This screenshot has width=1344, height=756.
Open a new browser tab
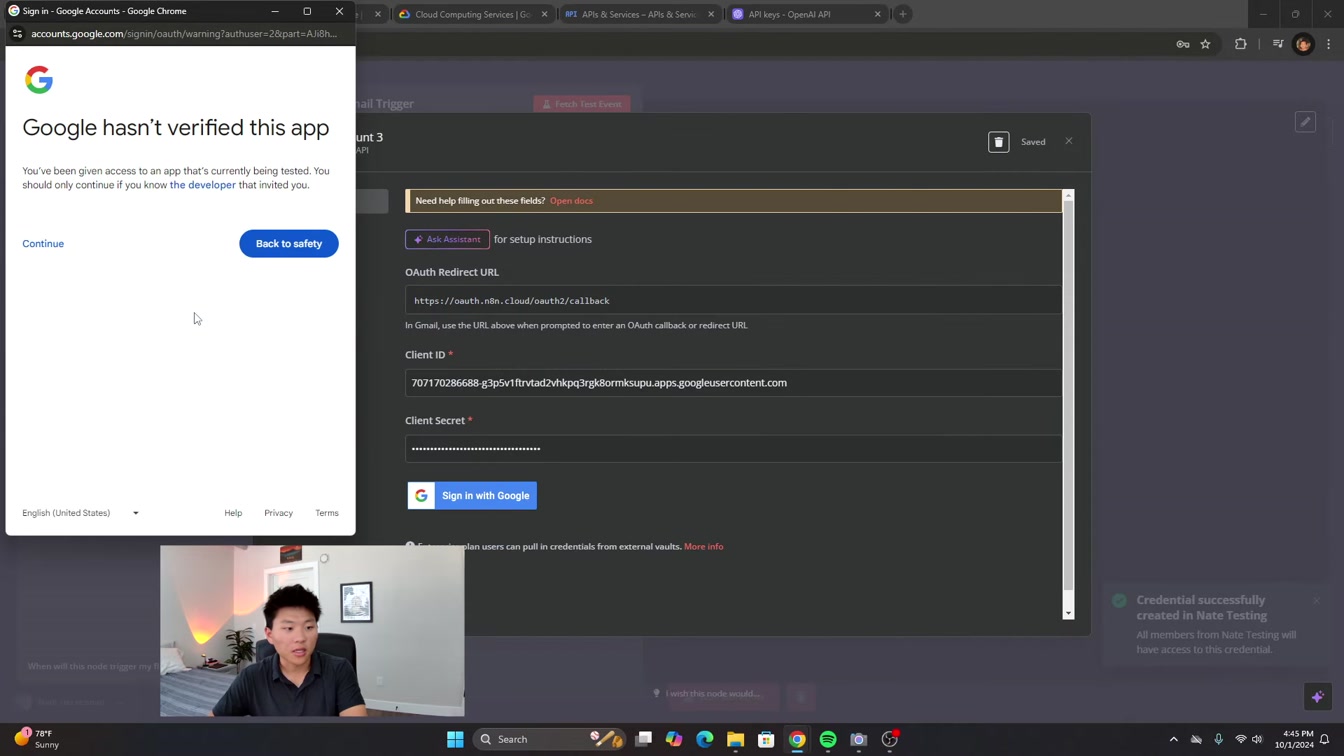(903, 14)
